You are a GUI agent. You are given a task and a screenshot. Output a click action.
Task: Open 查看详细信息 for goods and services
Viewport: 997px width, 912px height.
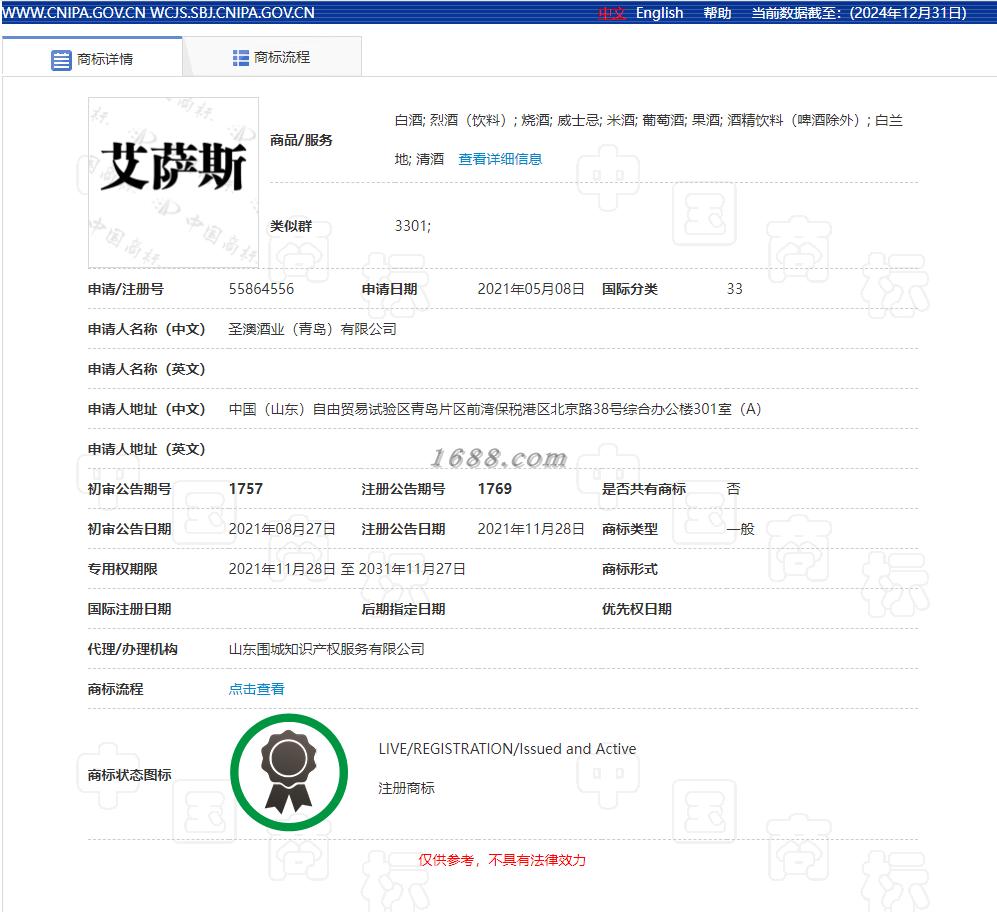click(x=500, y=159)
